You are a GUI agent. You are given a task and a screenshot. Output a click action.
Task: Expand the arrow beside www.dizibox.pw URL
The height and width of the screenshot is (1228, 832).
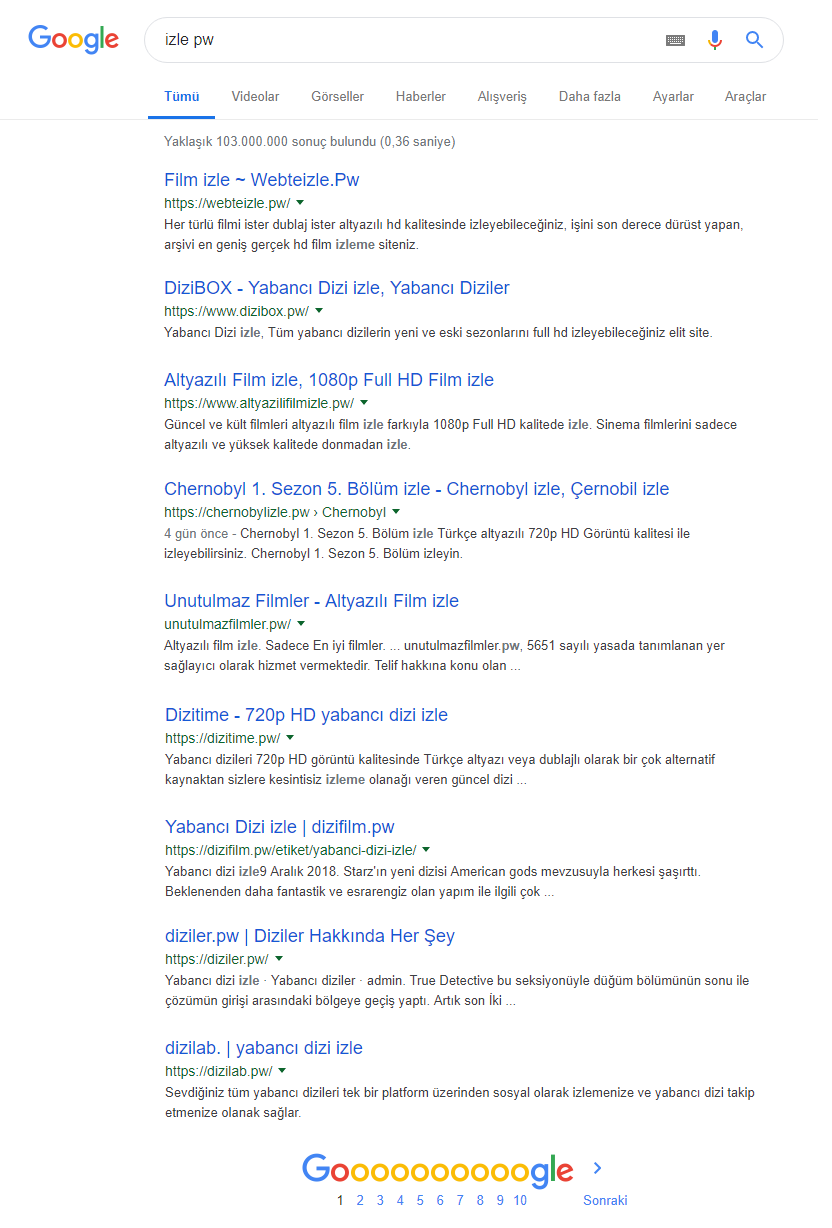[319, 310]
